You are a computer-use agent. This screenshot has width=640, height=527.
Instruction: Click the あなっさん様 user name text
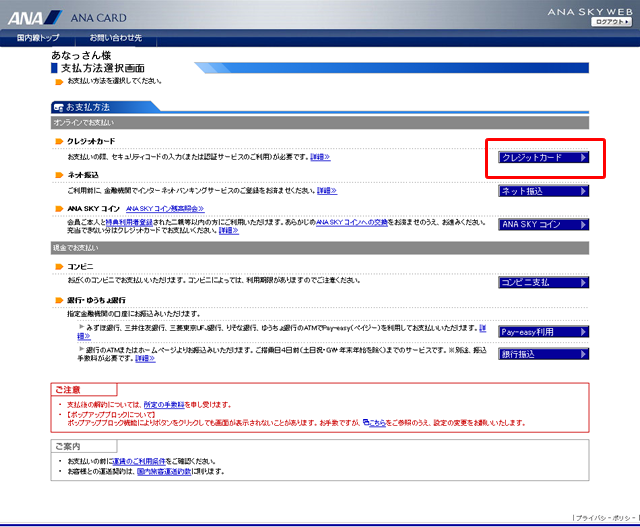81,55
